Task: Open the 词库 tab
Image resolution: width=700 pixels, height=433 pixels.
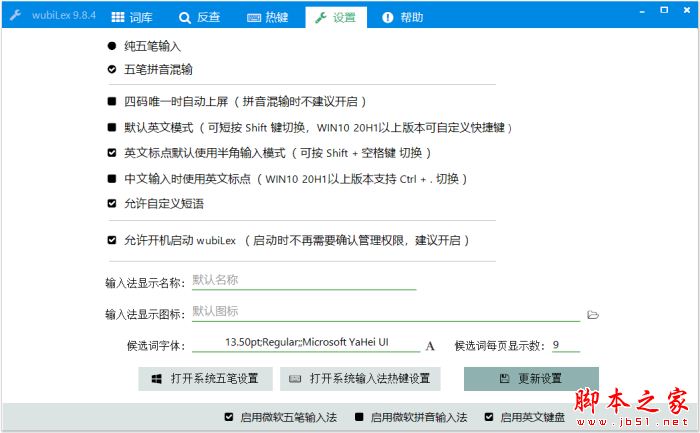Action: coord(132,17)
